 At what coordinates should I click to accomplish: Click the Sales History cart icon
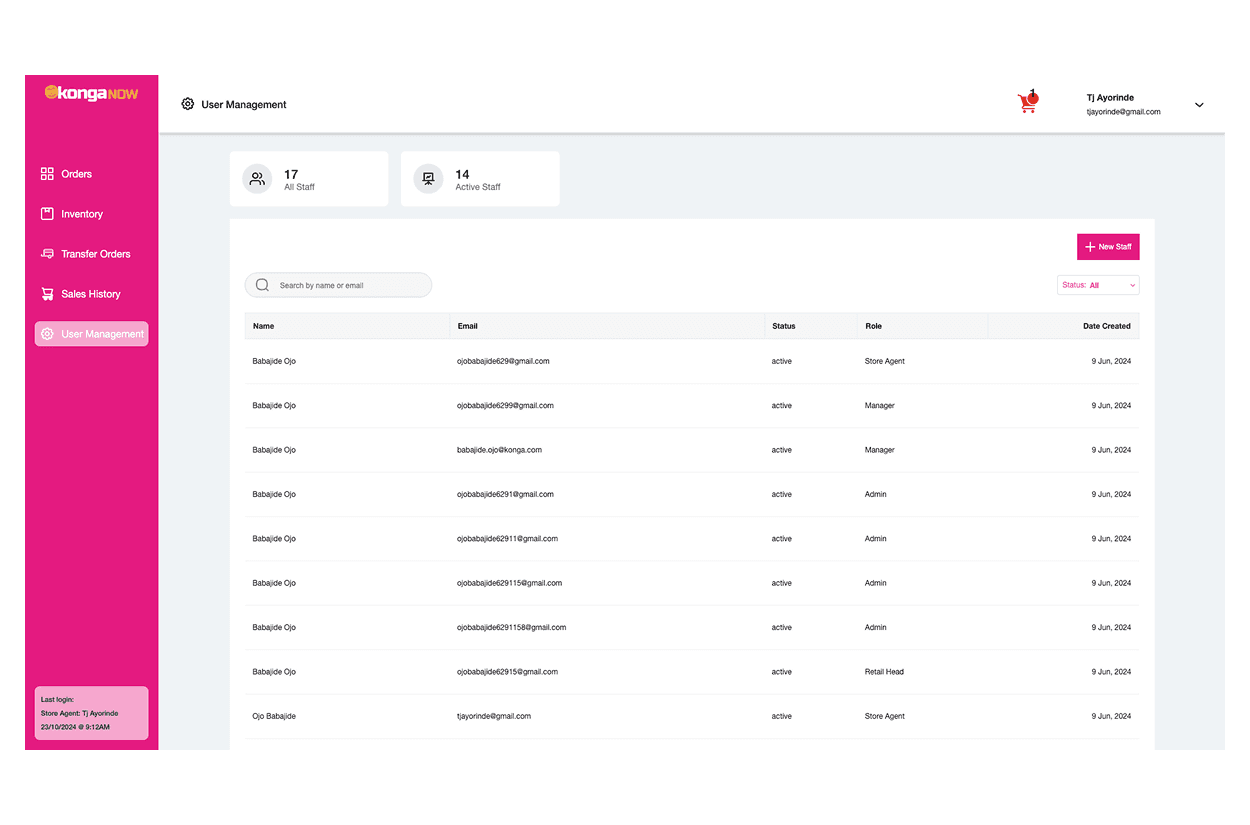(x=47, y=294)
